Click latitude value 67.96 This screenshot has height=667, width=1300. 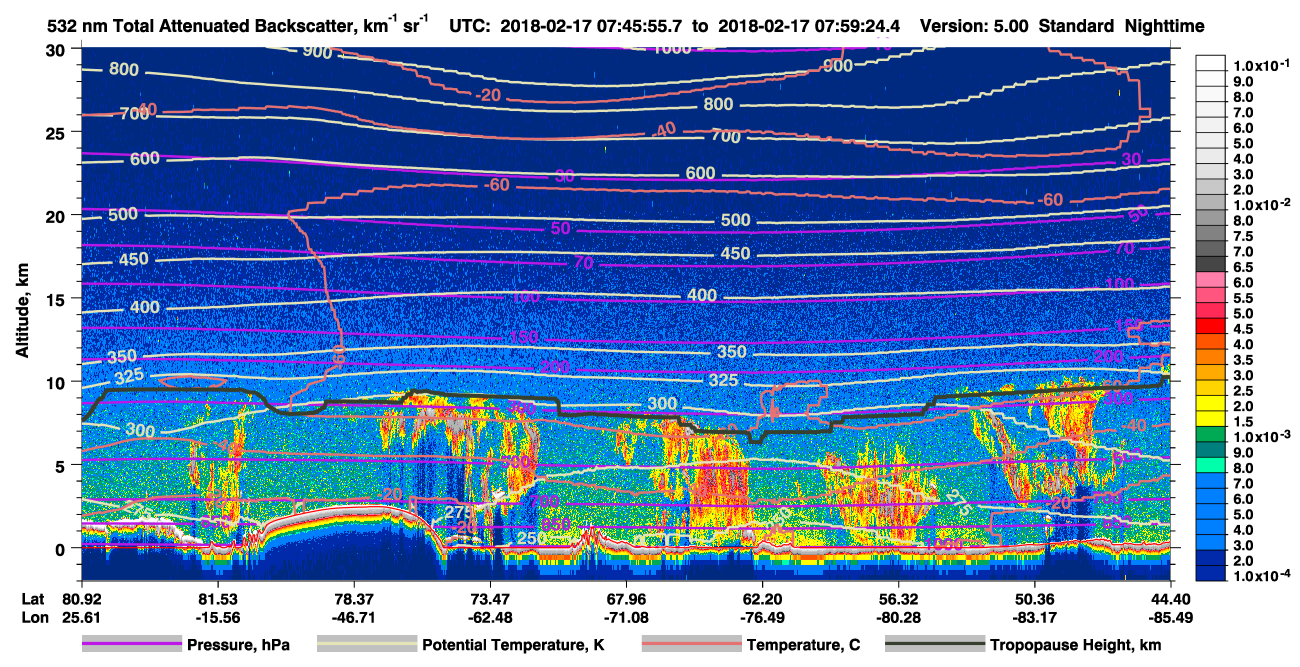[626, 598]
